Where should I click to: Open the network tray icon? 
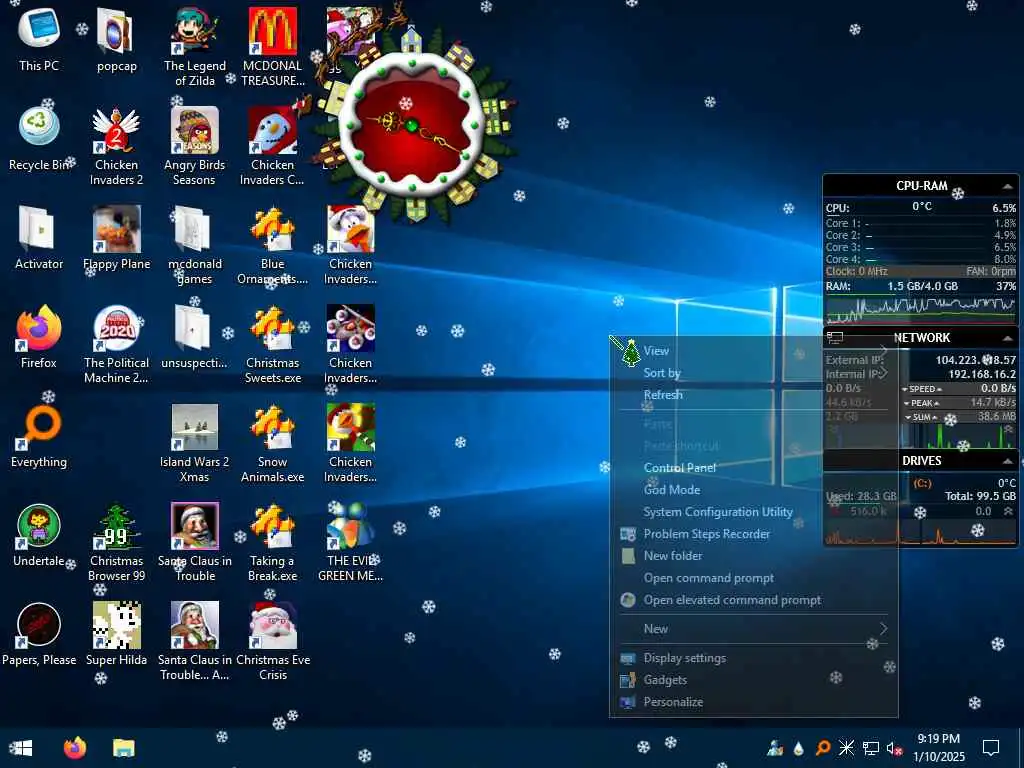871,748
